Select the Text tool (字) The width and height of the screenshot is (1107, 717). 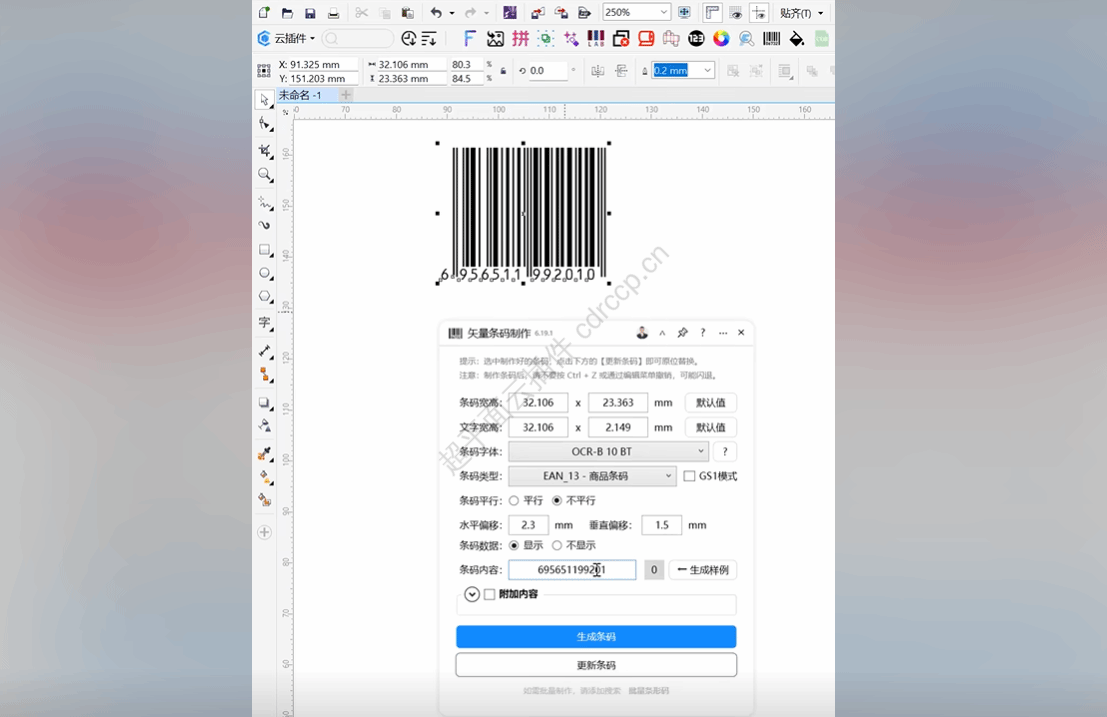pyautogui.click(x=265, y=323)
